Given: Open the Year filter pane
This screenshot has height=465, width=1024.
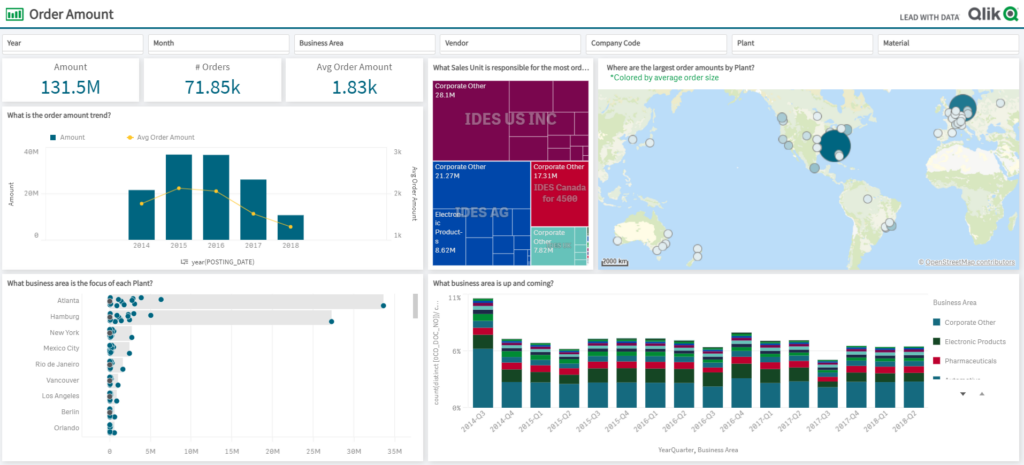Looking at the screenshot, I should click(73, 43).
